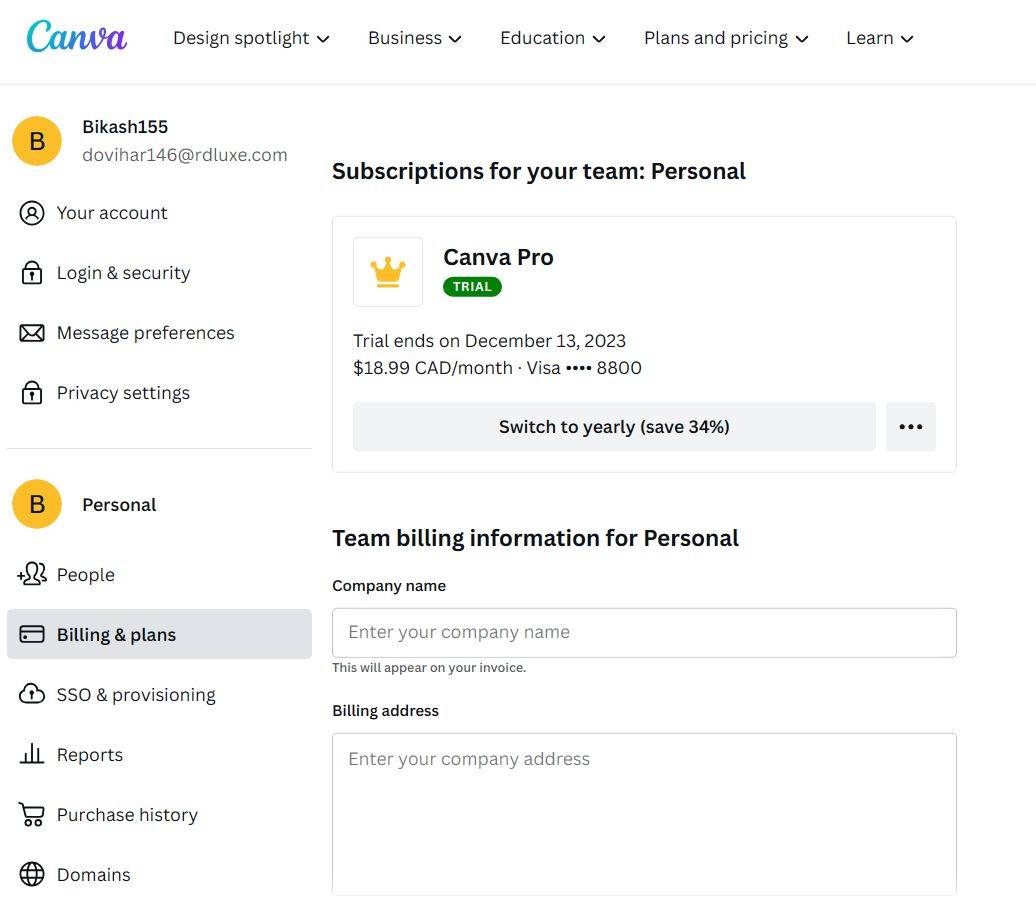Image resolution: width=1036 pixels, height=903 pixels.
Task: Click the Login & security padlock icon
Action: click(32, 273)
